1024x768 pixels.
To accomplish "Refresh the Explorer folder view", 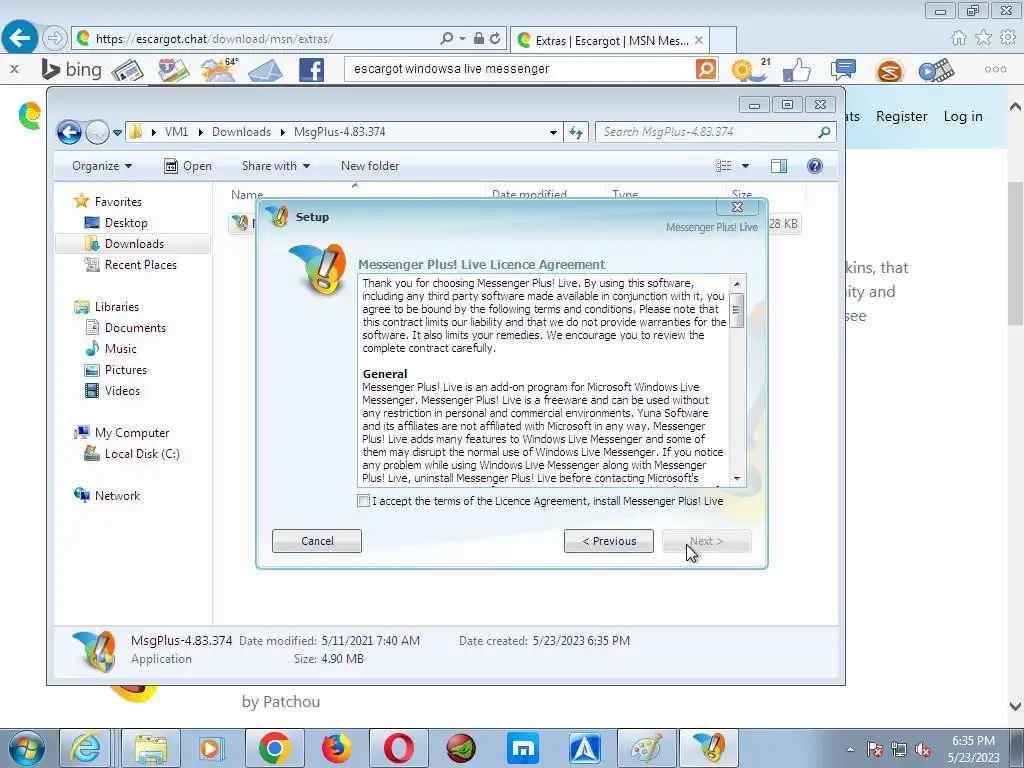I will (x=575, y=133).
